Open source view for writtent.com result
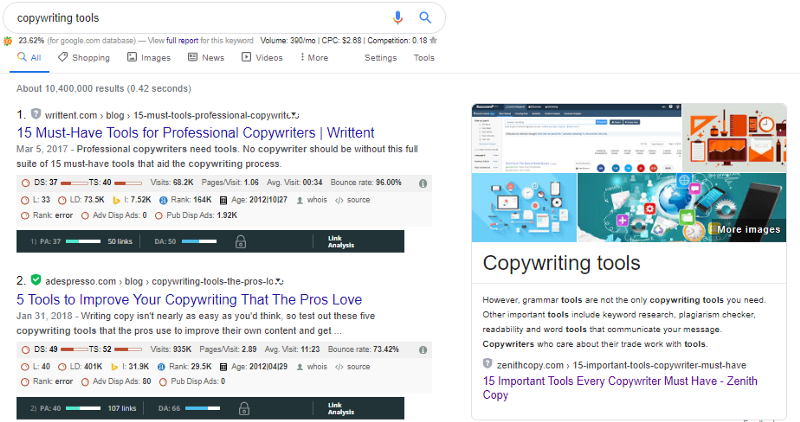Viewport: 800px width, 422px height. pyautogui.click(x=358, y=200)
